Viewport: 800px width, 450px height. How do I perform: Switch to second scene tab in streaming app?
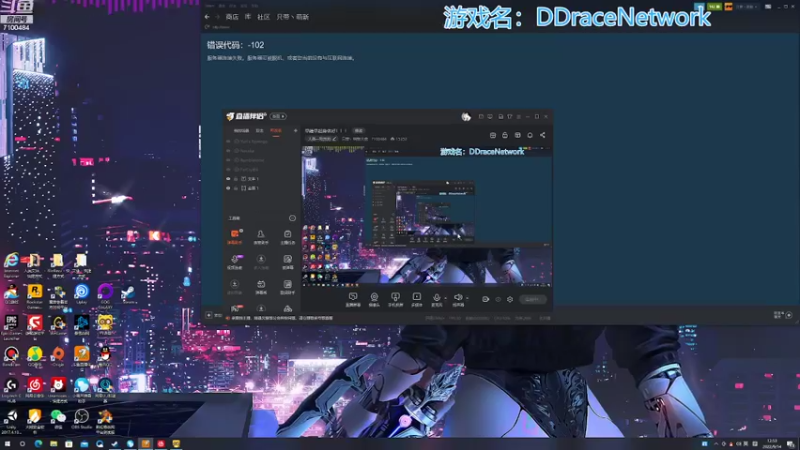click(x=259, y=131)
